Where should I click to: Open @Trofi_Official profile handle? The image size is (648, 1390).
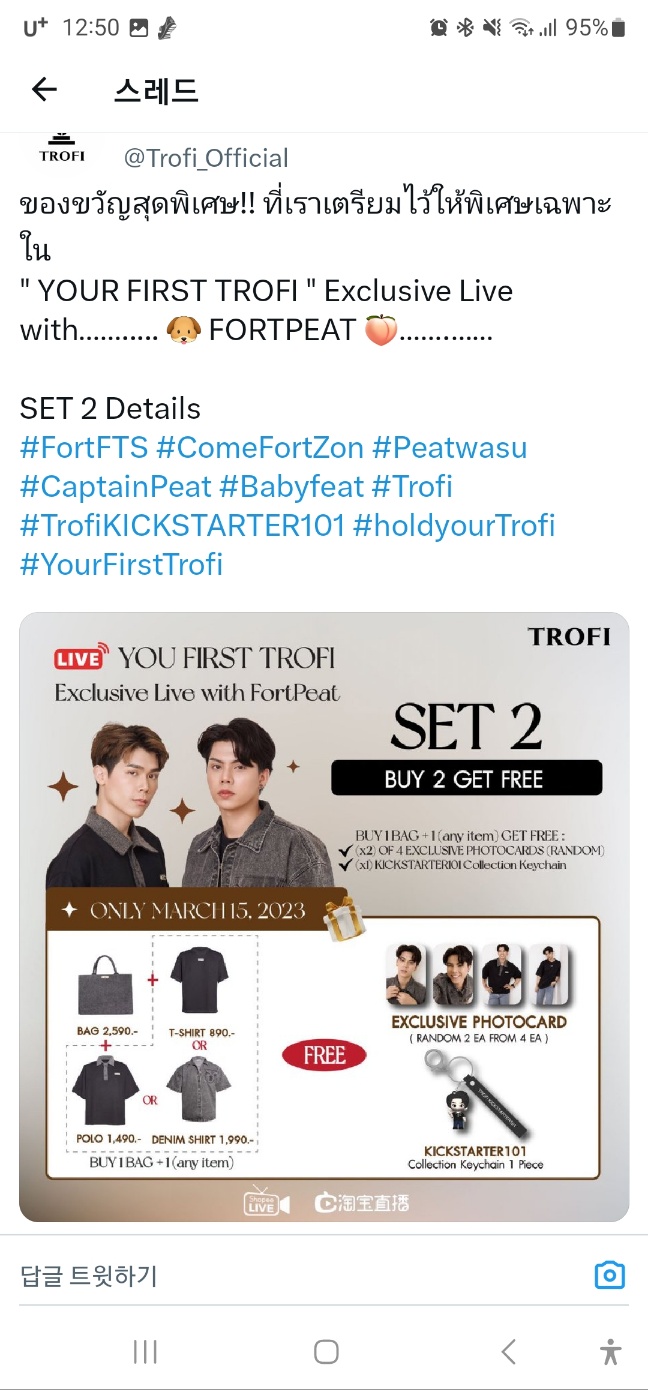pos(206,158)
